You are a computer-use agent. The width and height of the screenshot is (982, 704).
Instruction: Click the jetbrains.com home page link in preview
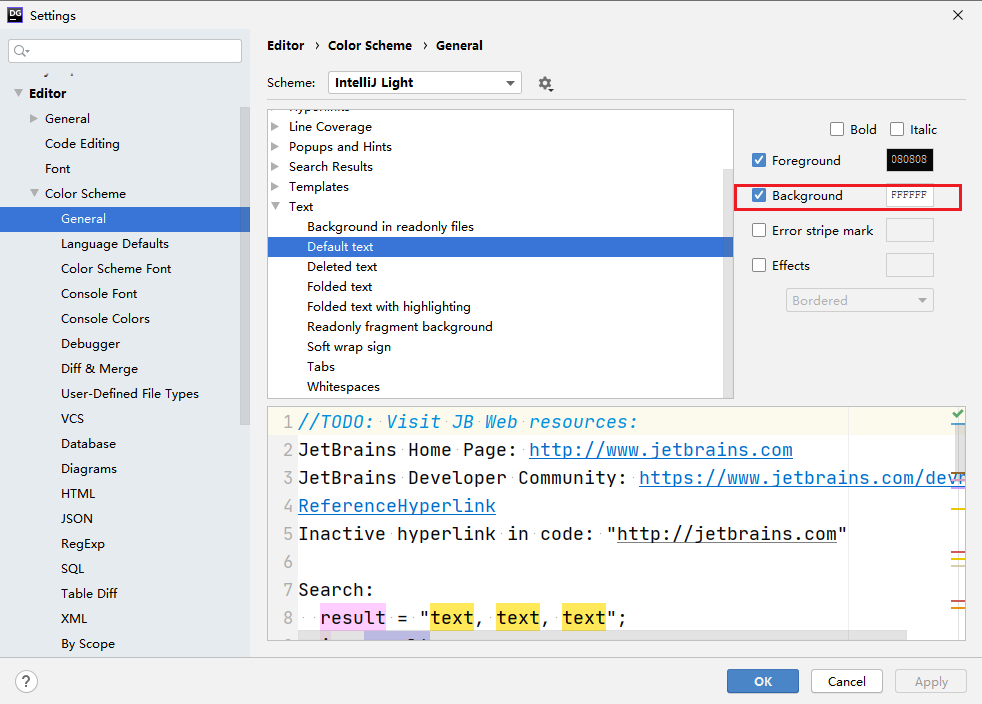(x=661, y=450)
